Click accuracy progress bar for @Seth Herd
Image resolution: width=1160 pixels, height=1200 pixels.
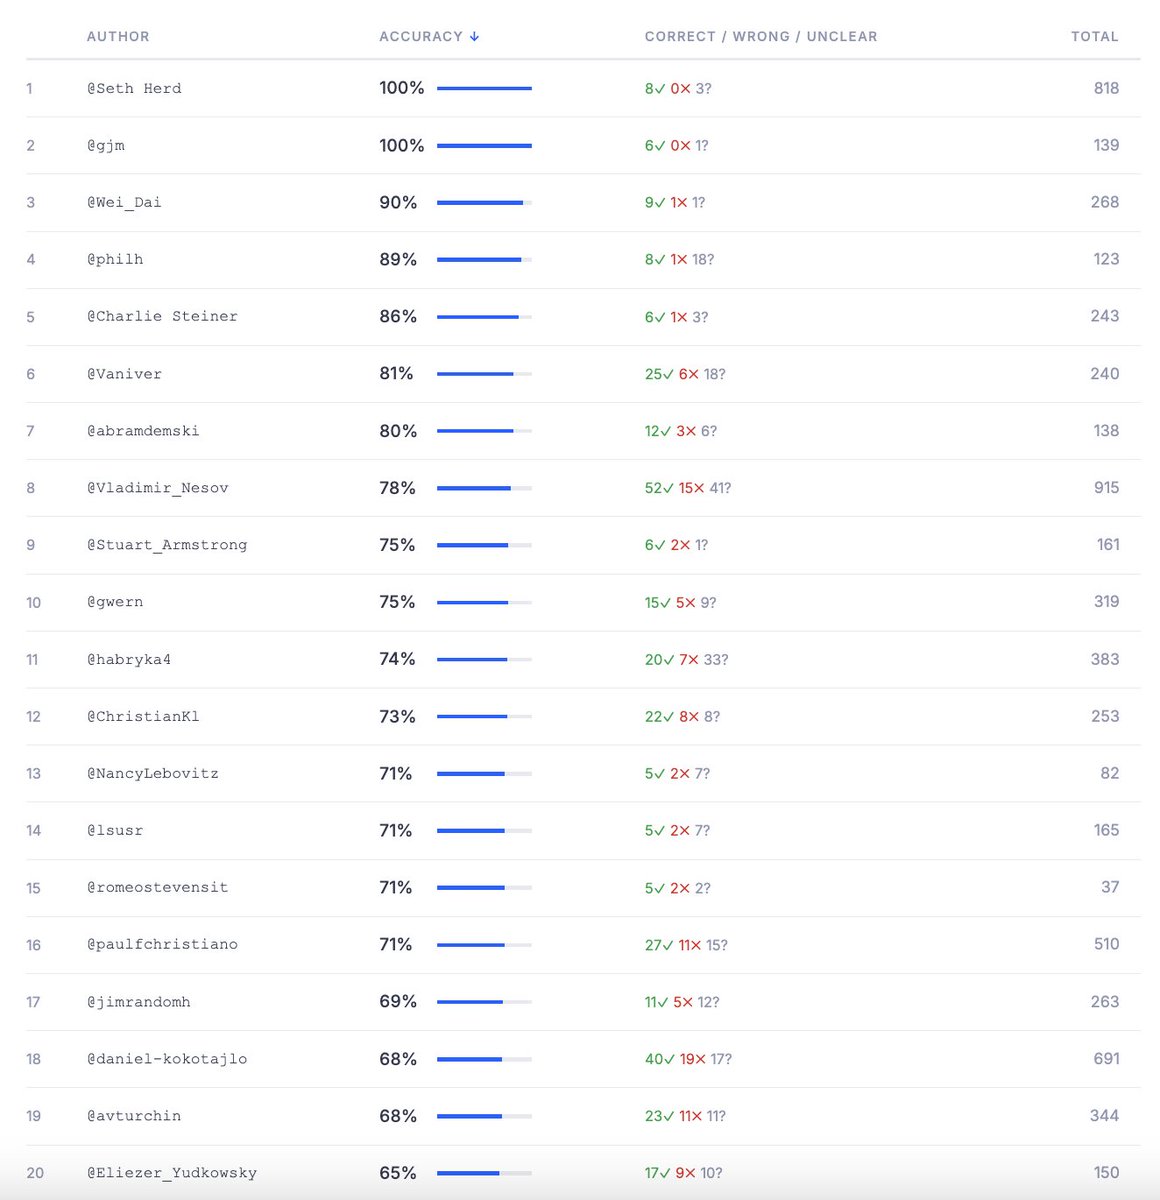click(484, 88)
